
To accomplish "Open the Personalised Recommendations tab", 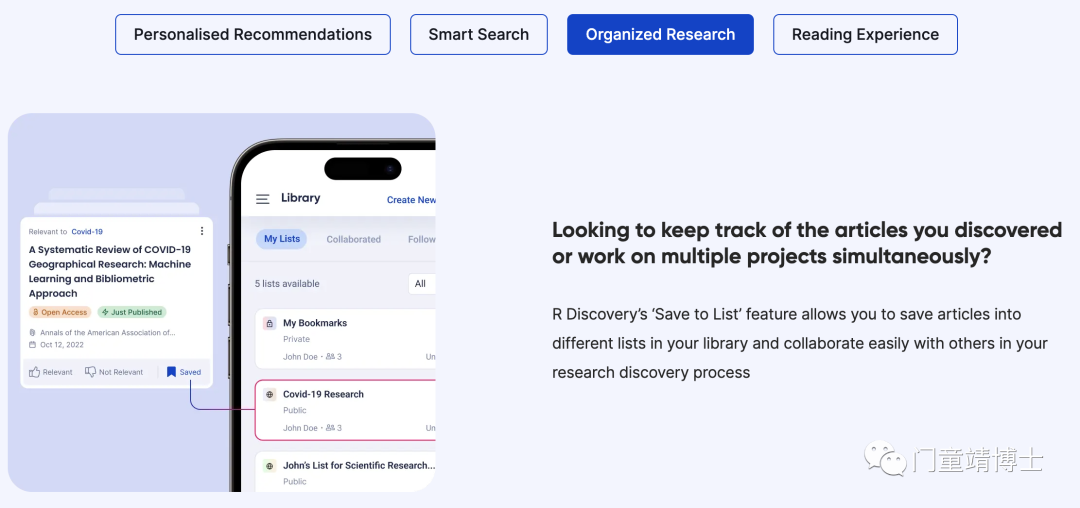I will pos(253,34).
